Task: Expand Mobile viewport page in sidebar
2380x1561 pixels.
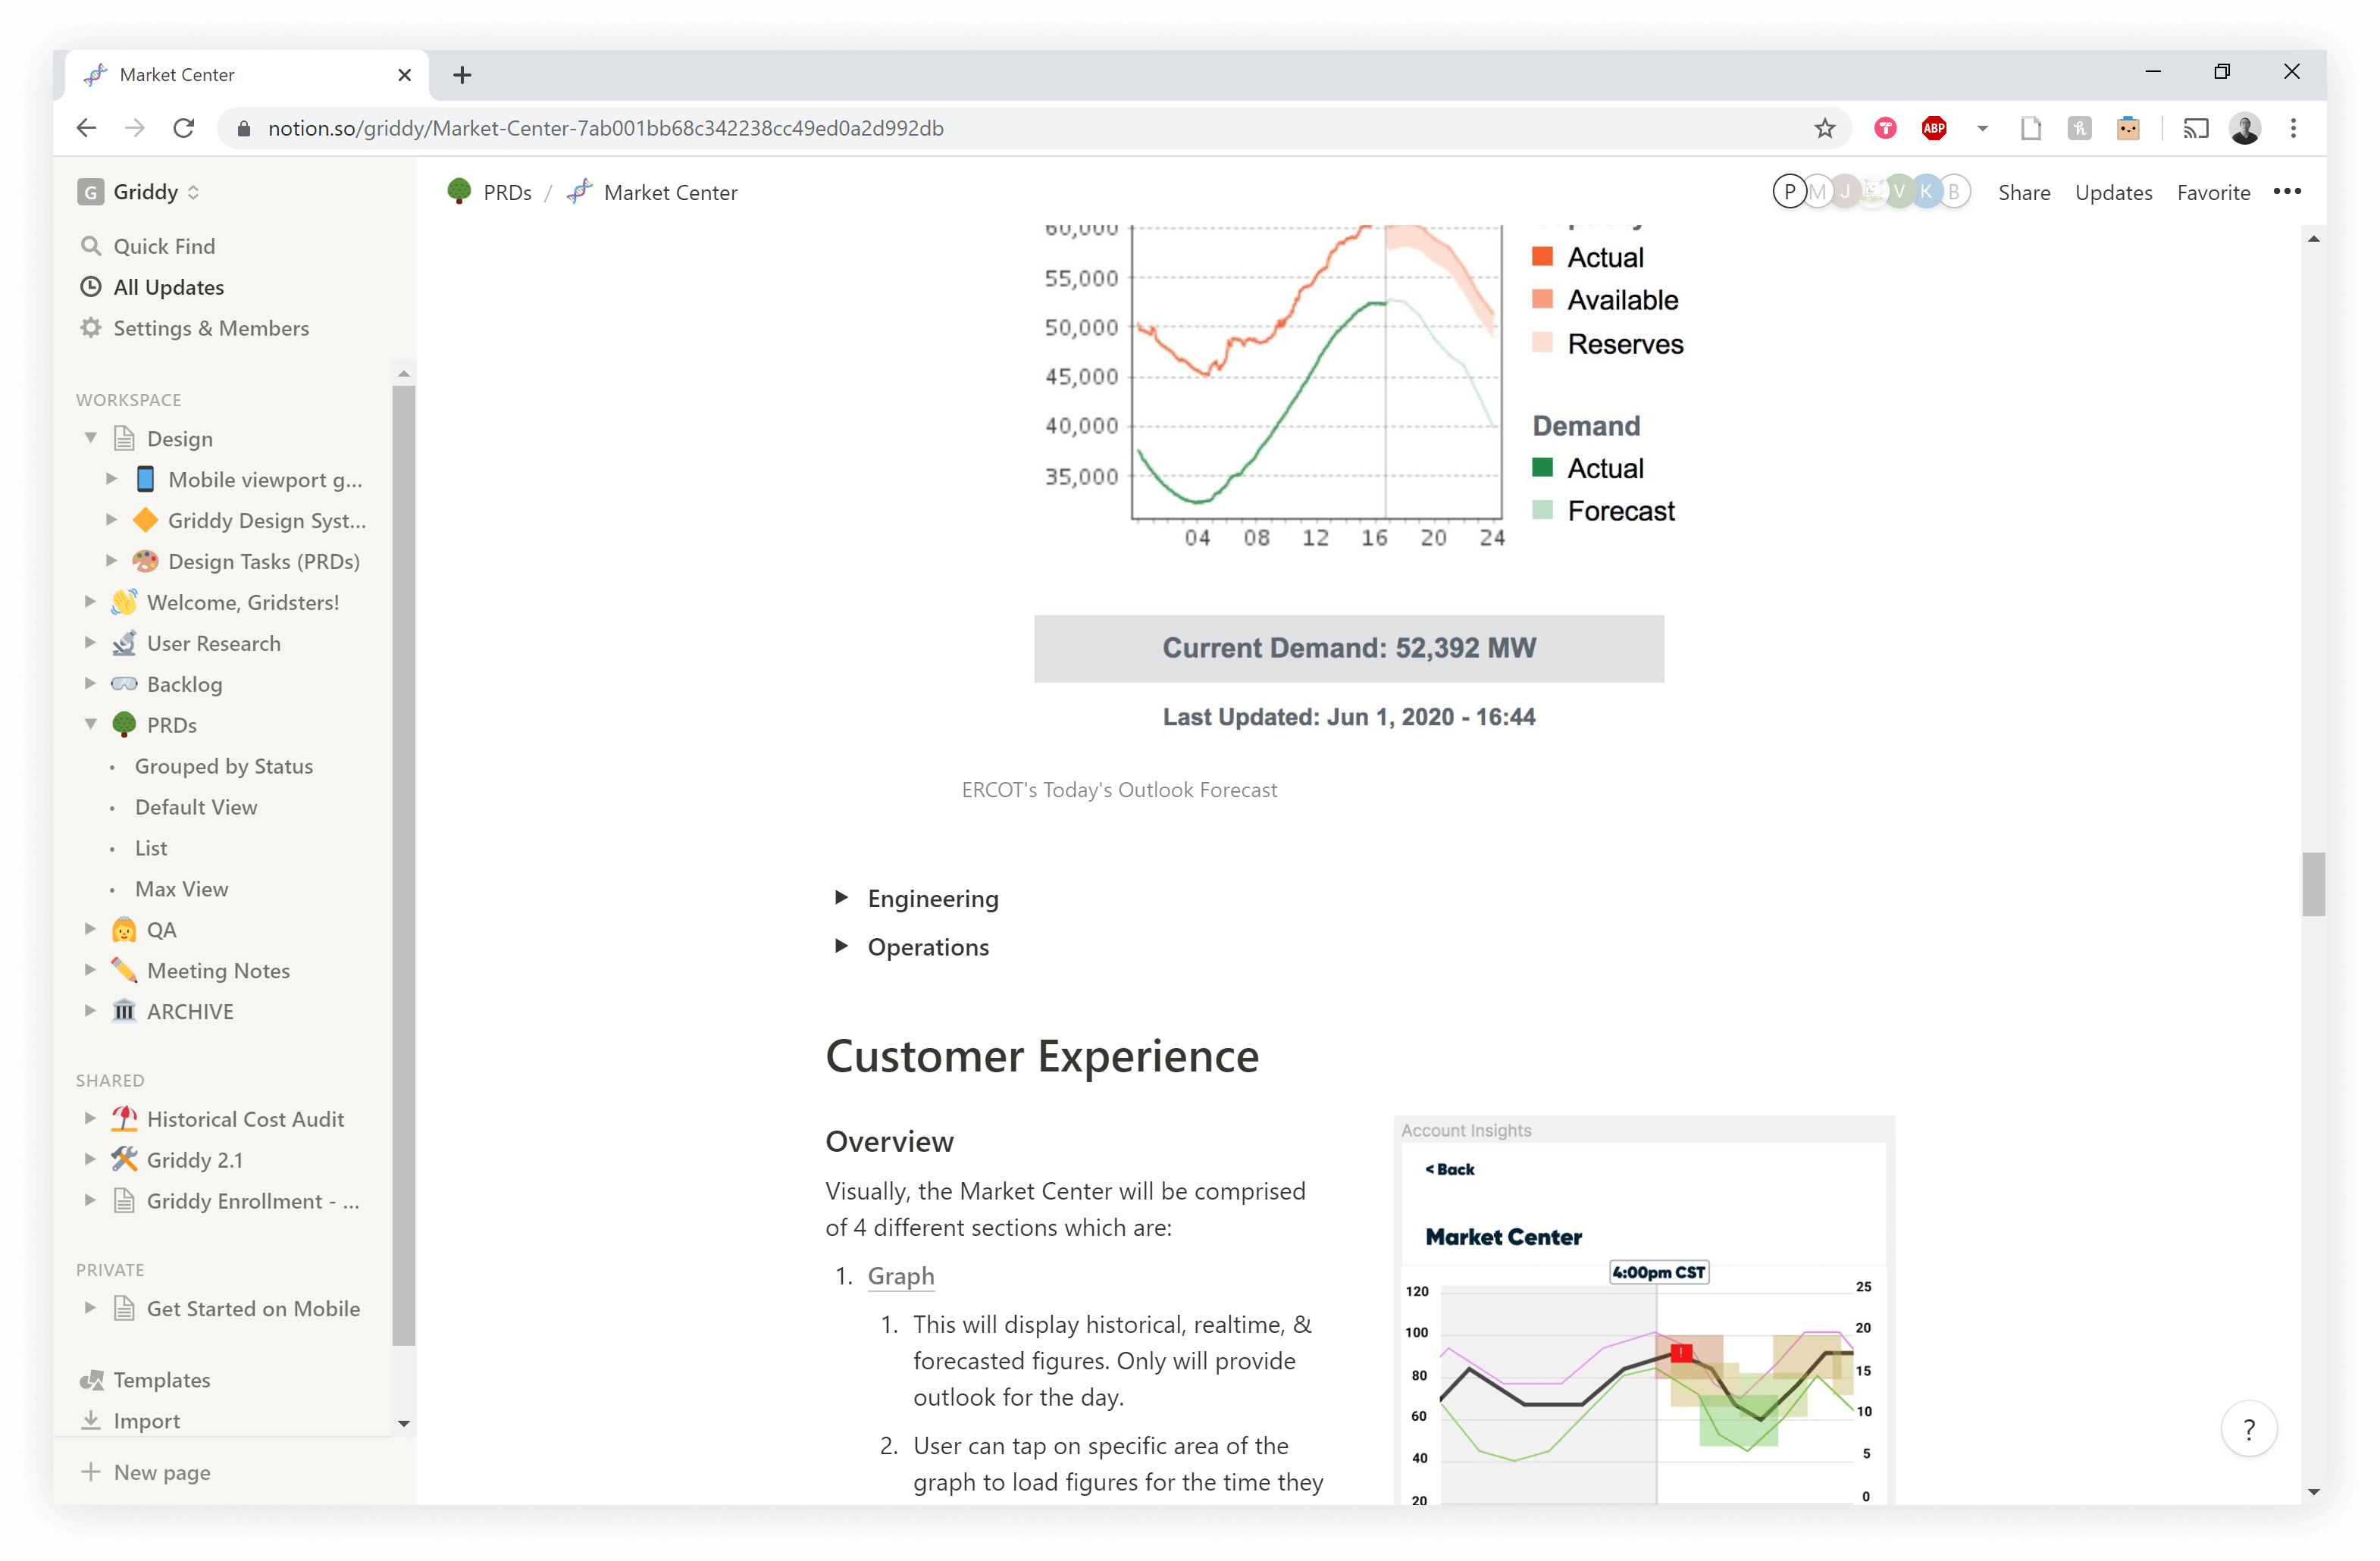Action: [112, 479]
